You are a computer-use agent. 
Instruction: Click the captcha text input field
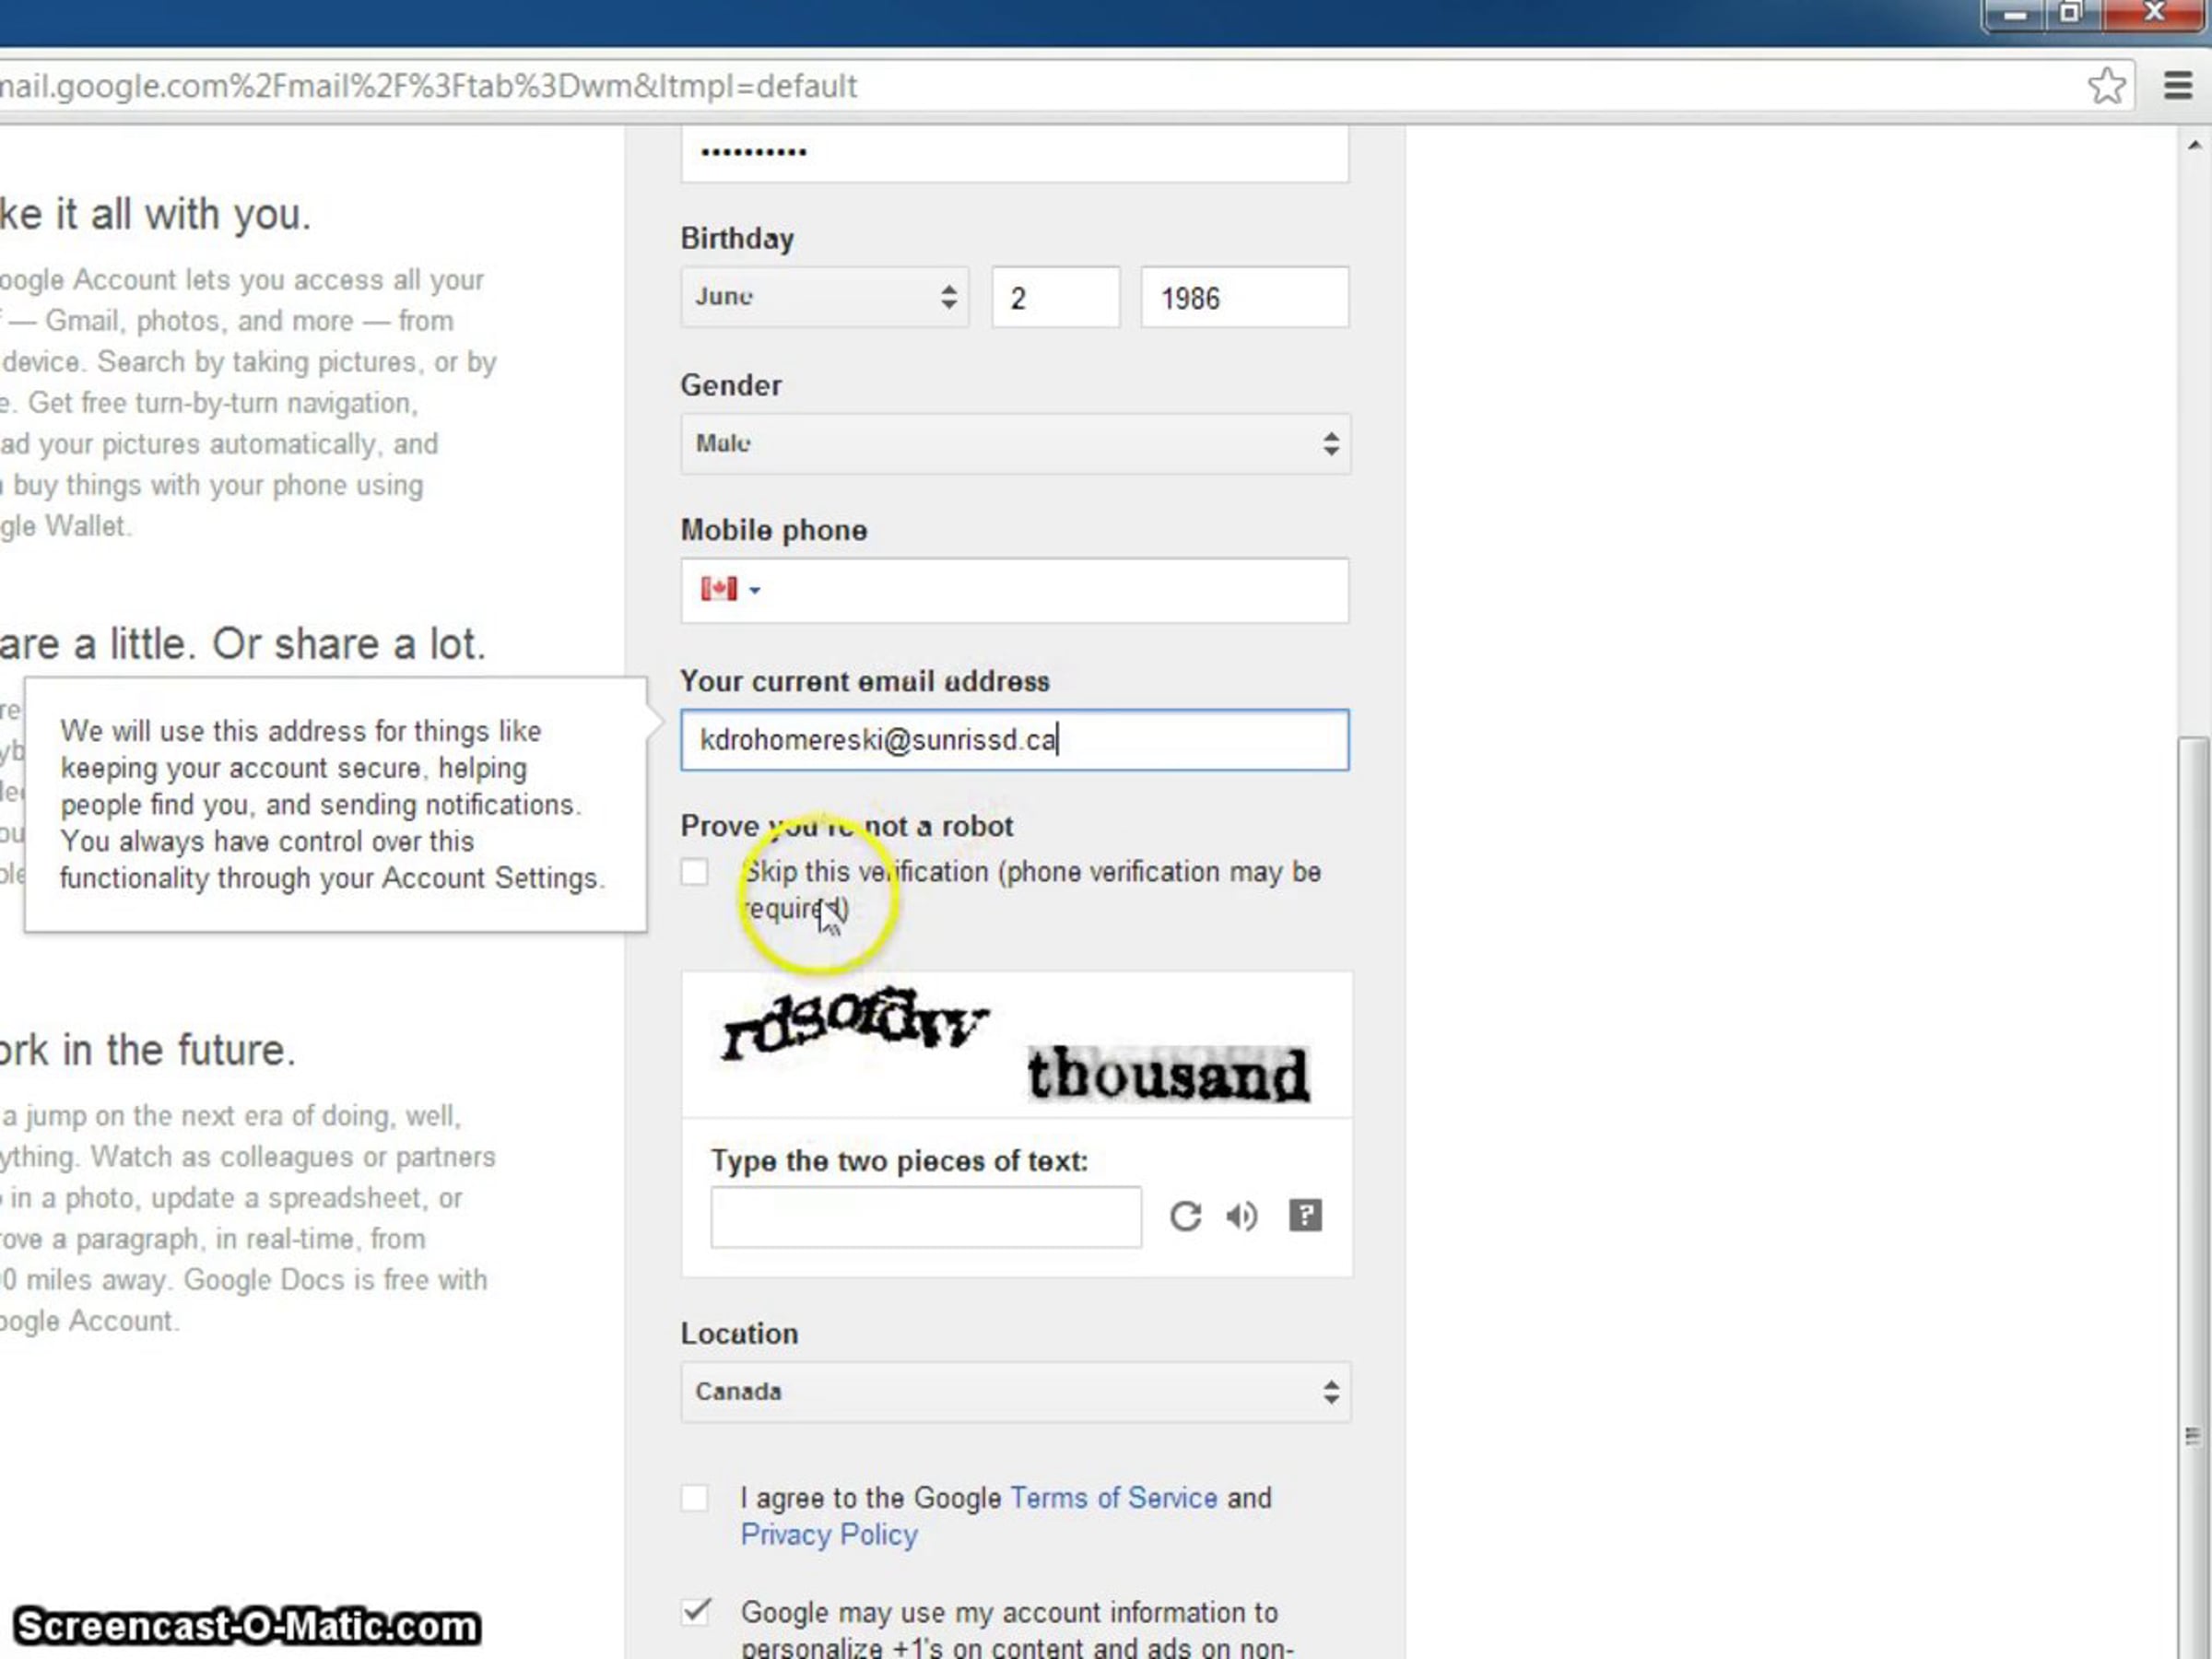coord(925,1217)
